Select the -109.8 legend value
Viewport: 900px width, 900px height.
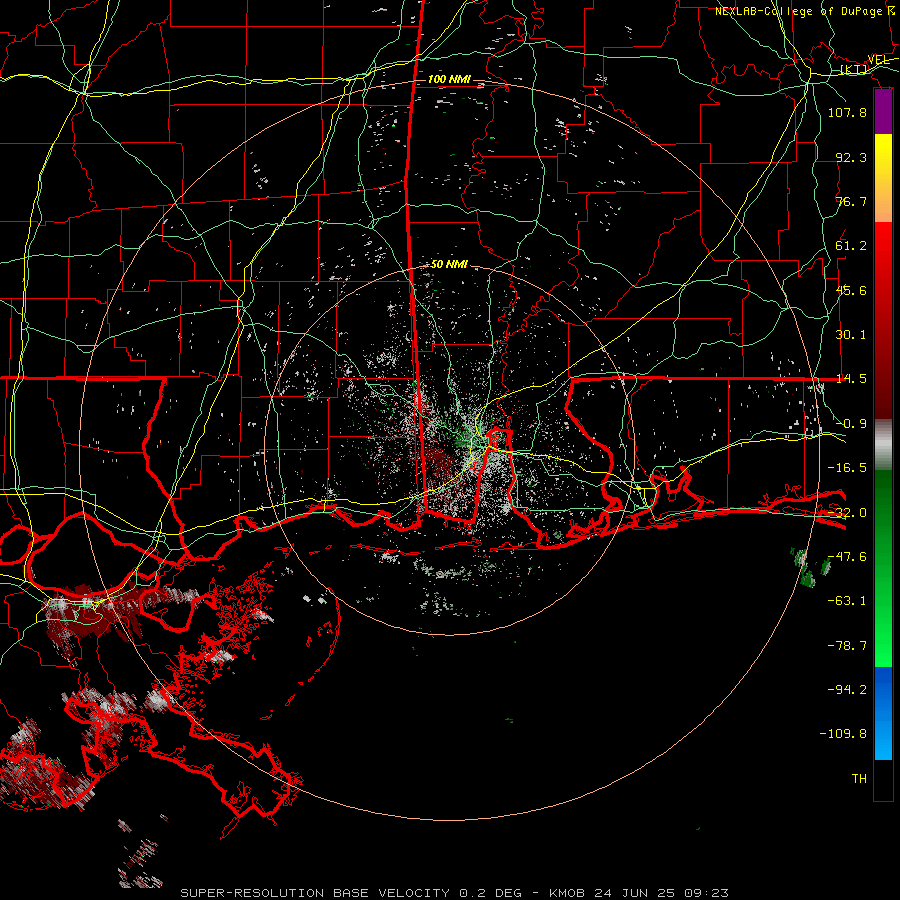[843, 734]
